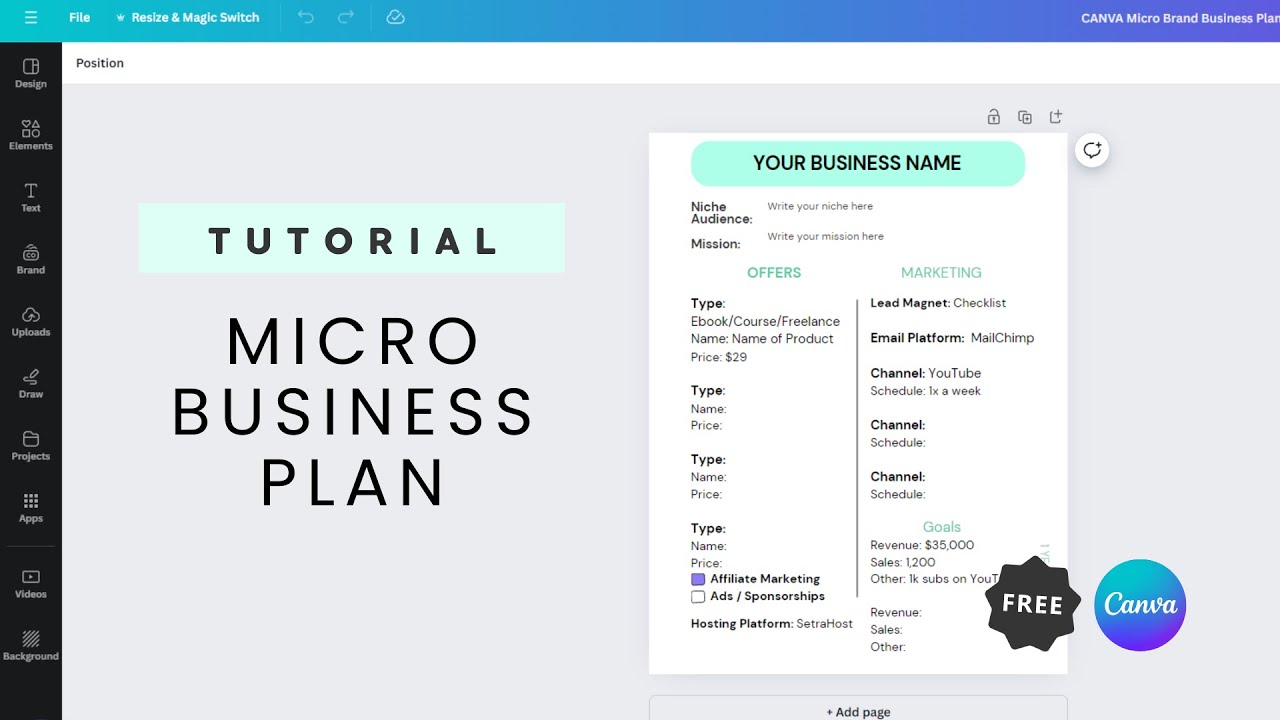Open the Videos panel

point(31,584)
